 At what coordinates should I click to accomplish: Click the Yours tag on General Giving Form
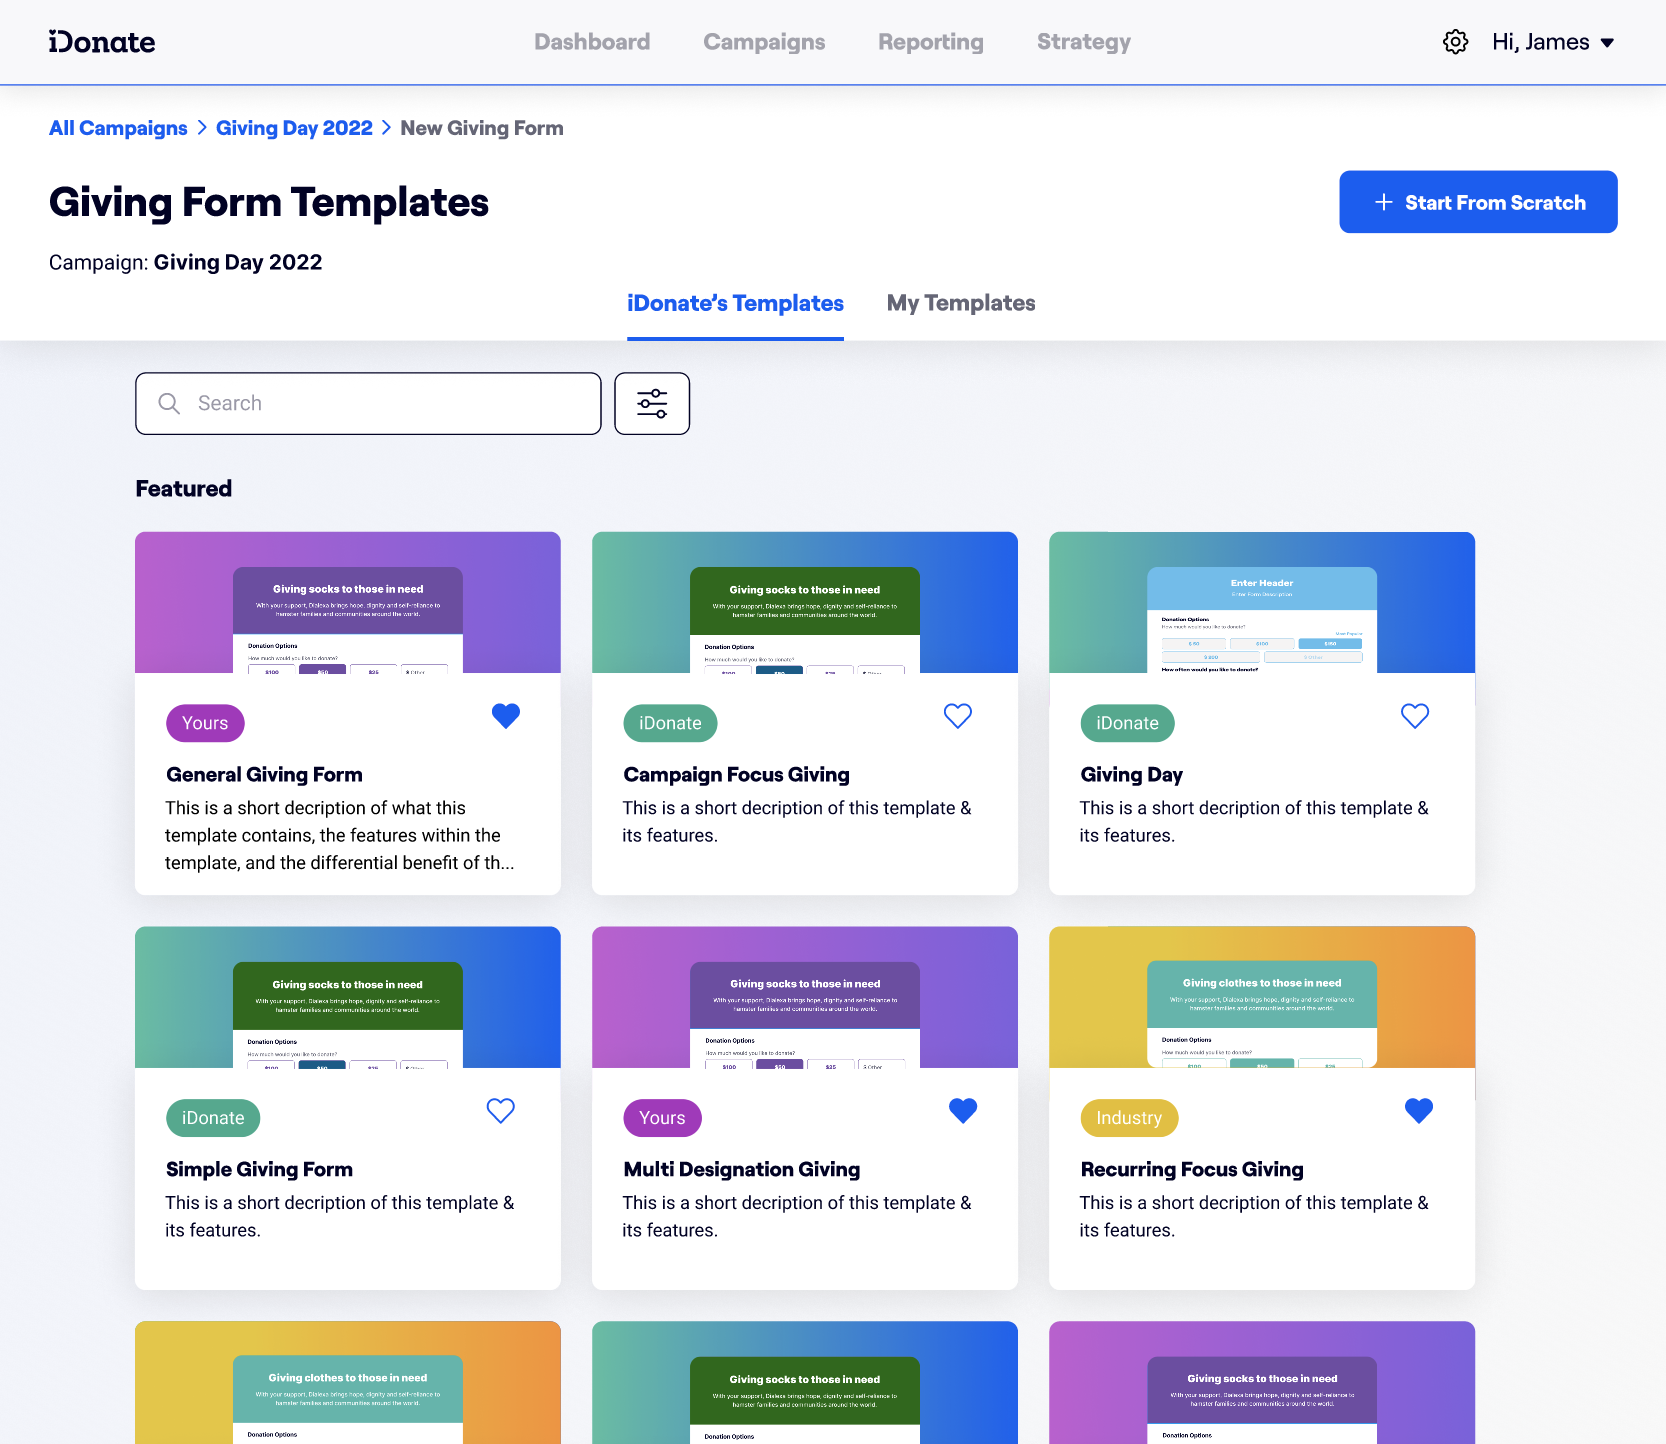[205, 723]
